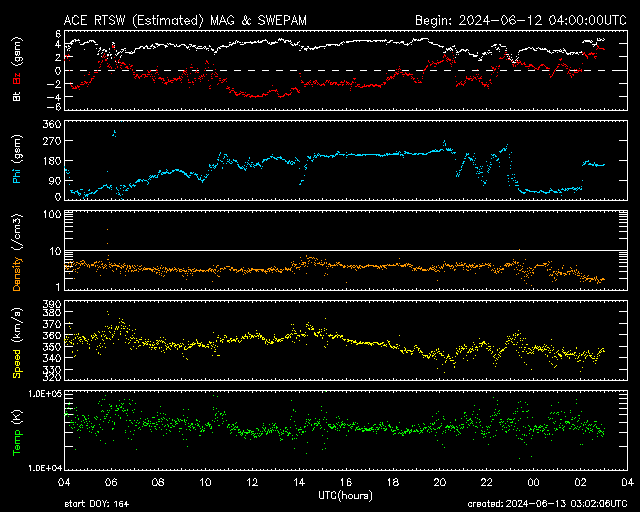Click the '340' tick on the Speed axis
640x512 pixels.
click(x=52, y=358)
